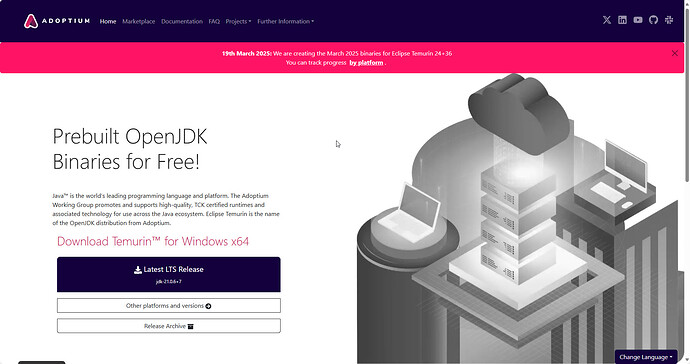Dismiss the pink announcement banner
Screen dimensions: 690x364
tap(675, 53)
